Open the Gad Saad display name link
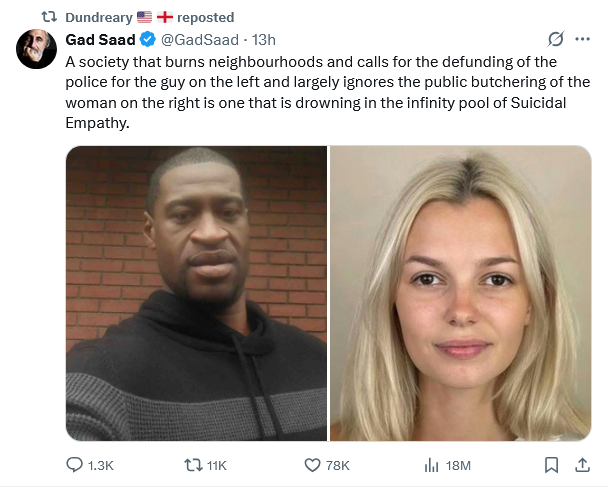The width and height of the screenshot is (609, 487). coord(100,40)
